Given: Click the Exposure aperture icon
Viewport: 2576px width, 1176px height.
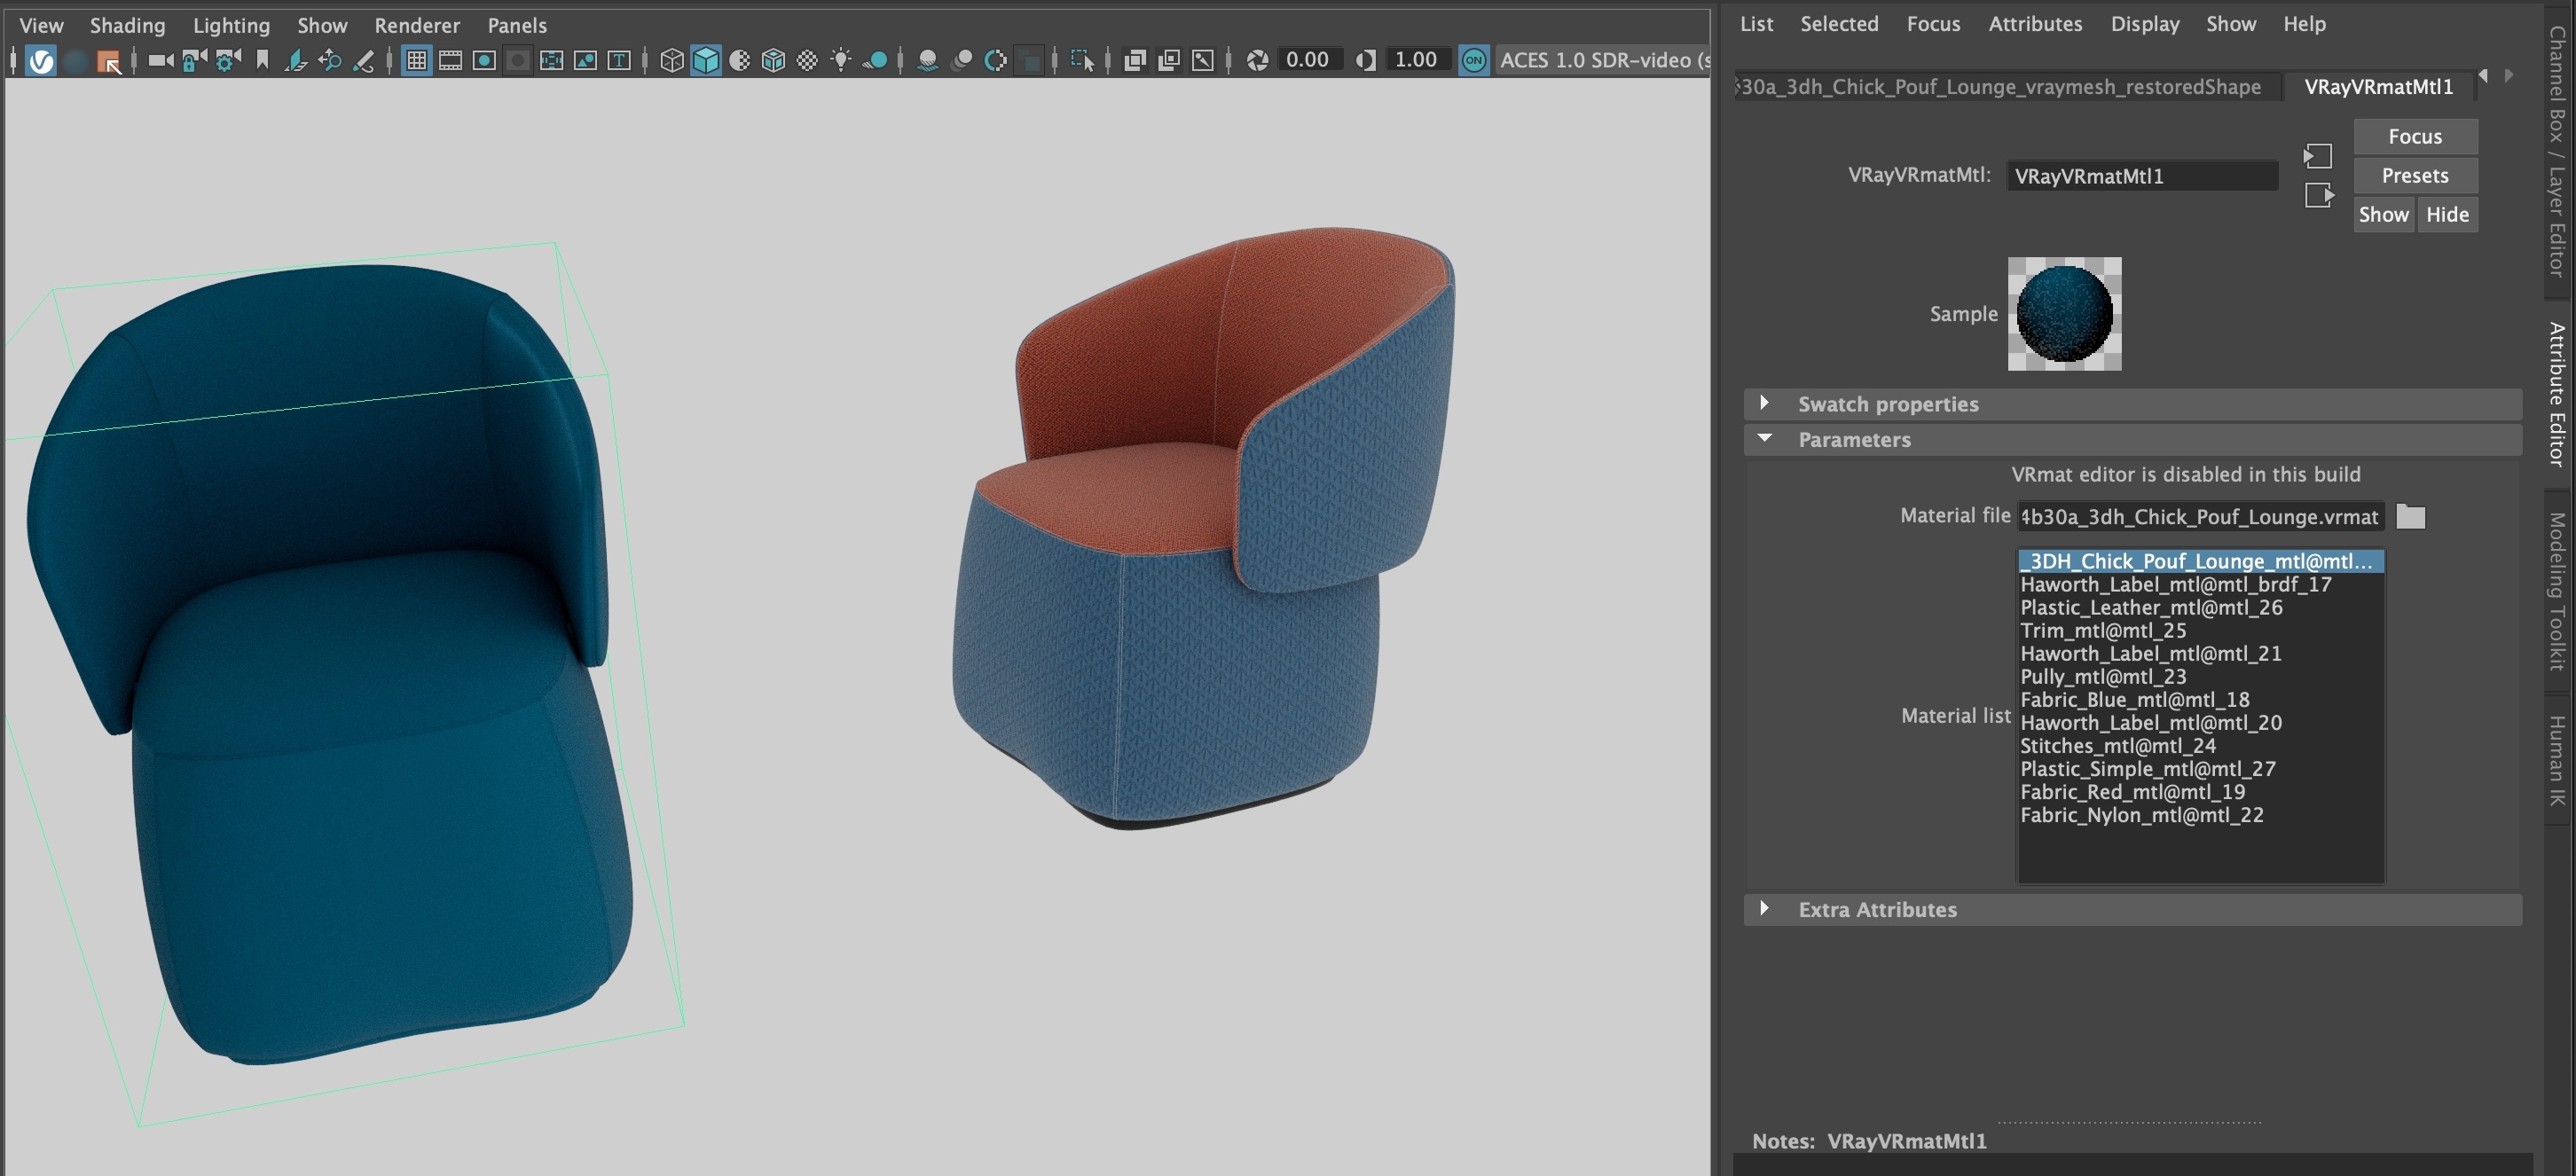Looking at the screenshot, I should pyautogui.click(x=1257, y=61).
